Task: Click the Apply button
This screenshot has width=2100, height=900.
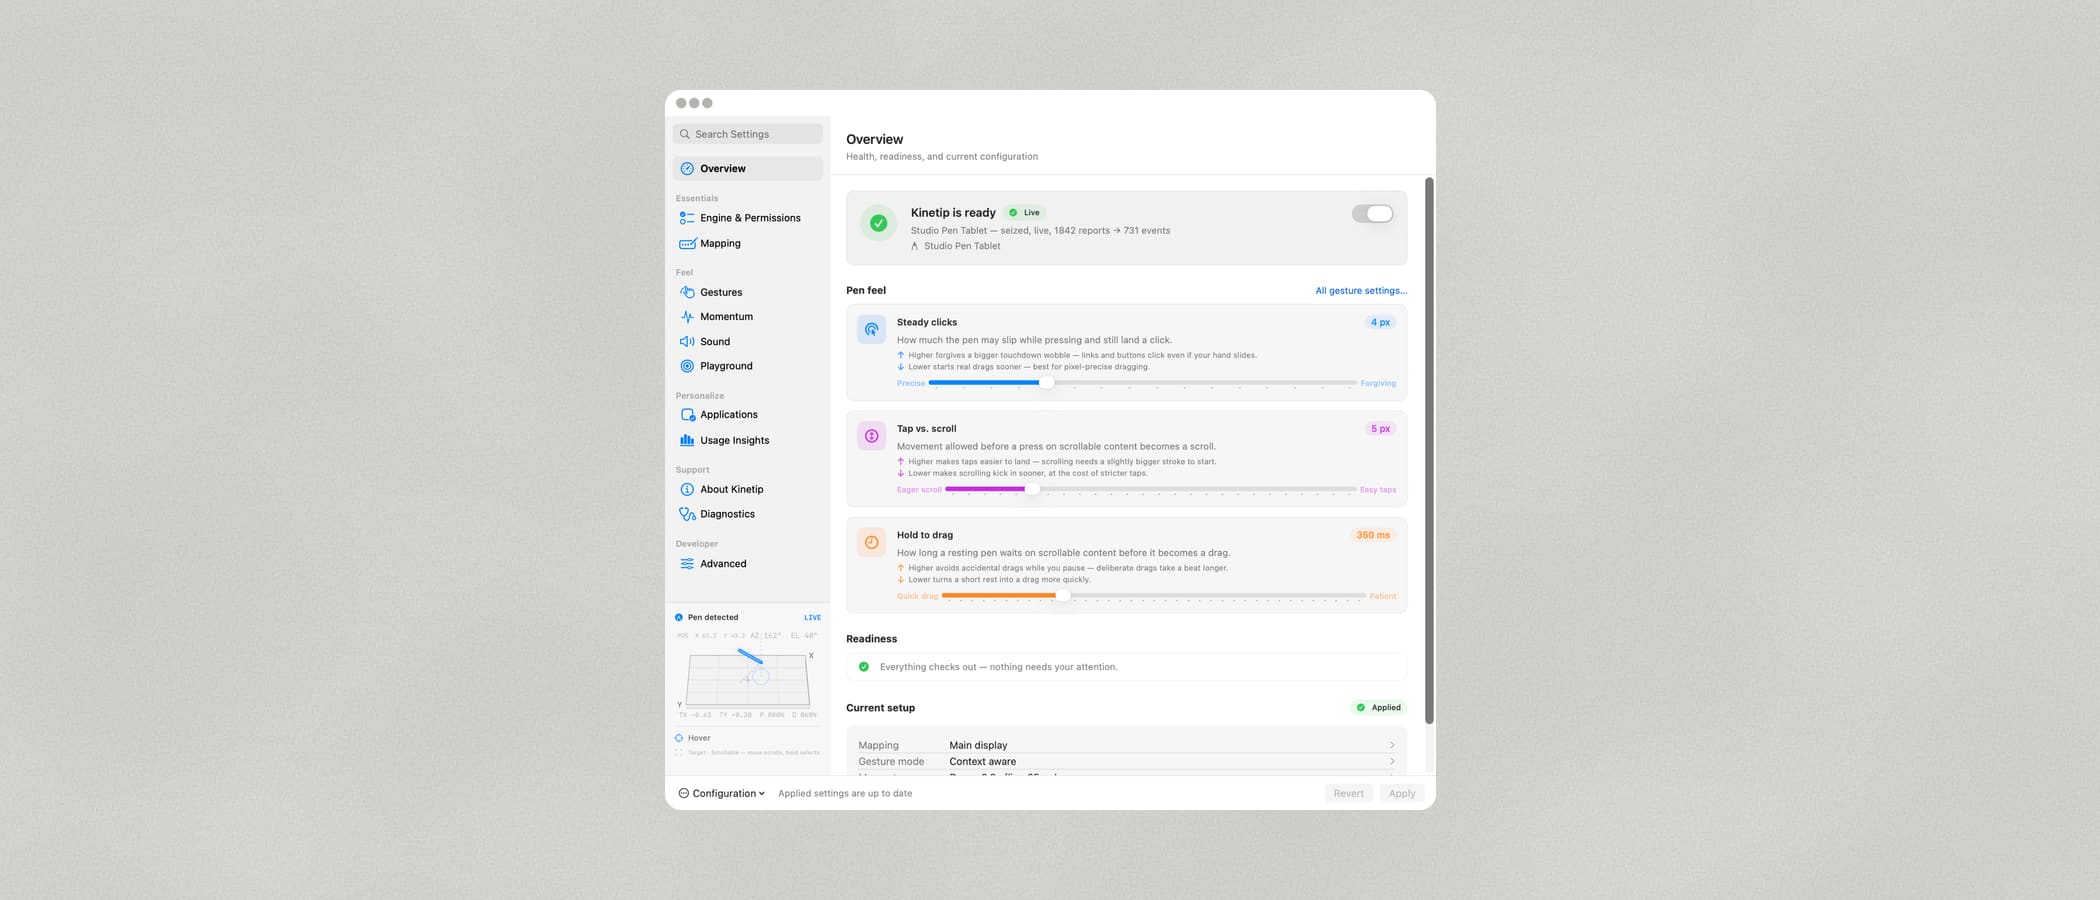Action: (1402, 794)
